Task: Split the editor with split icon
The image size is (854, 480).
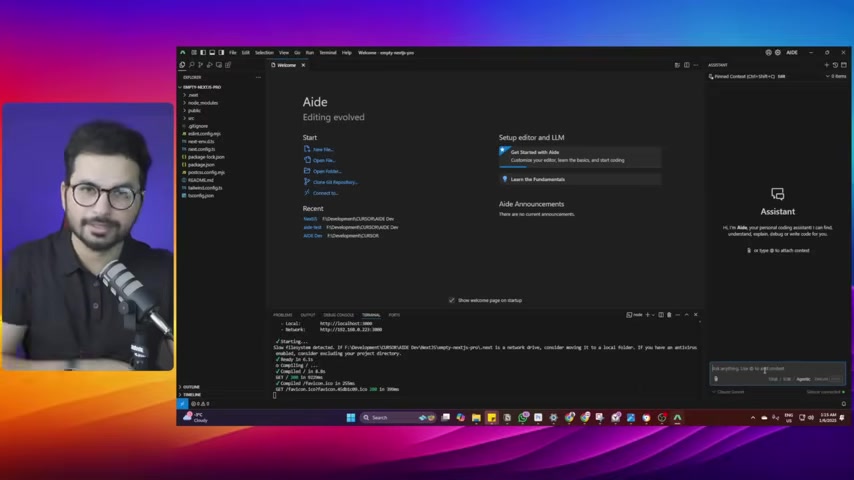Action: (686, 65)
